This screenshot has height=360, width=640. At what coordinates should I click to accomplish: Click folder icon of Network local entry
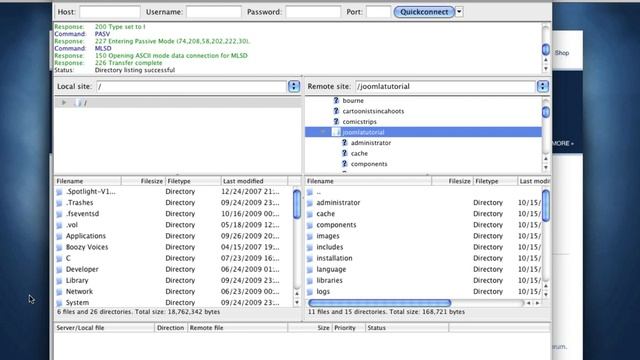(x=60, y=292)
